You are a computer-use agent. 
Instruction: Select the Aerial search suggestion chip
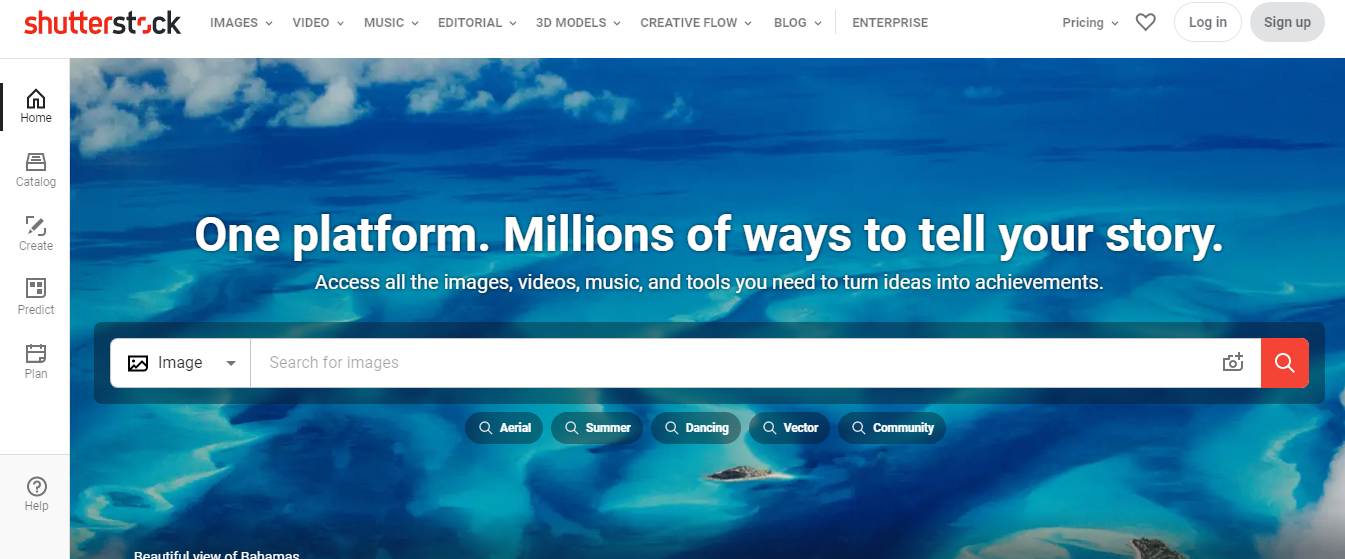click(504, 428)
